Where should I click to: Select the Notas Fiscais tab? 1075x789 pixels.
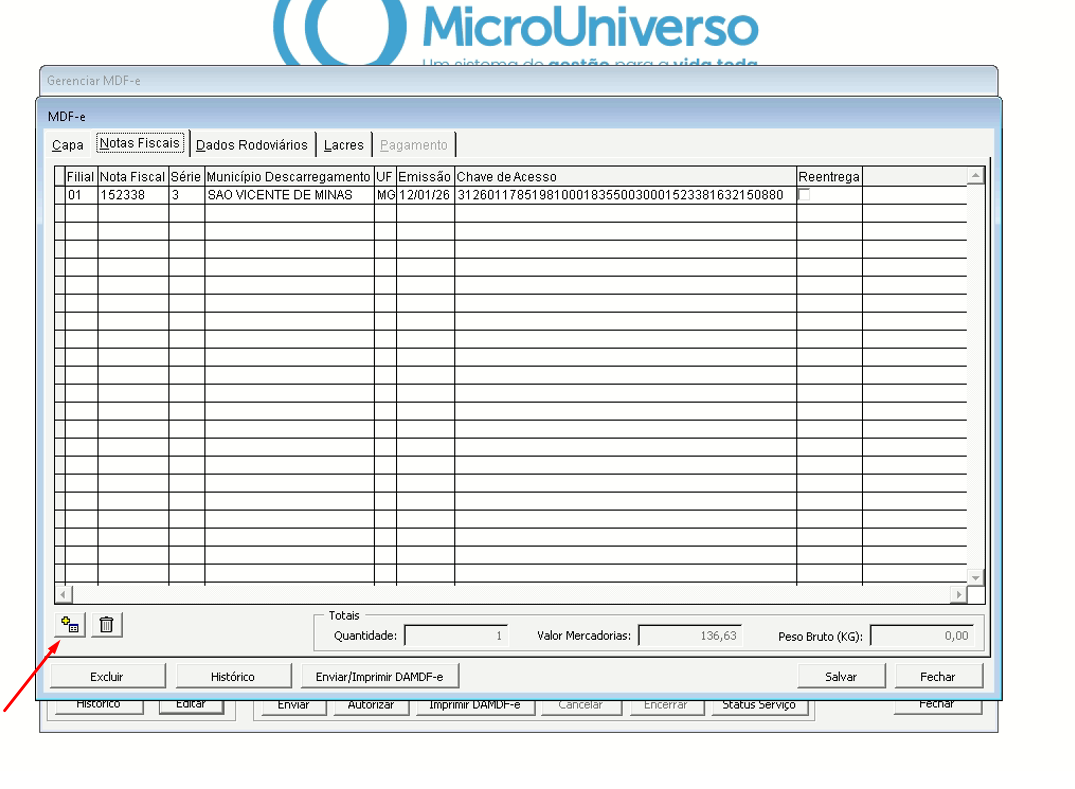[140, 144]
